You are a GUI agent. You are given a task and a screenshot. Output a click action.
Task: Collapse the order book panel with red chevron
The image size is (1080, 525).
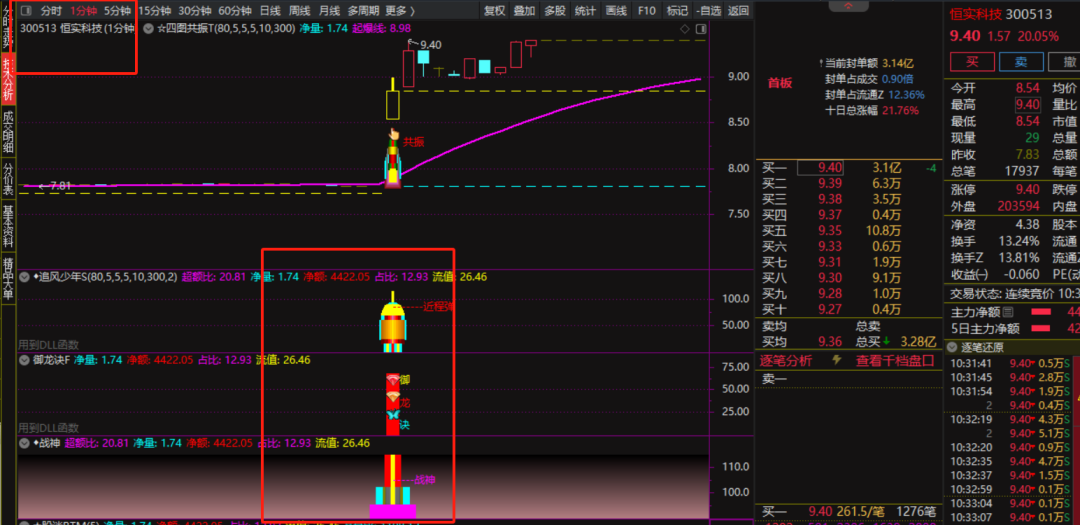point(848,6)
